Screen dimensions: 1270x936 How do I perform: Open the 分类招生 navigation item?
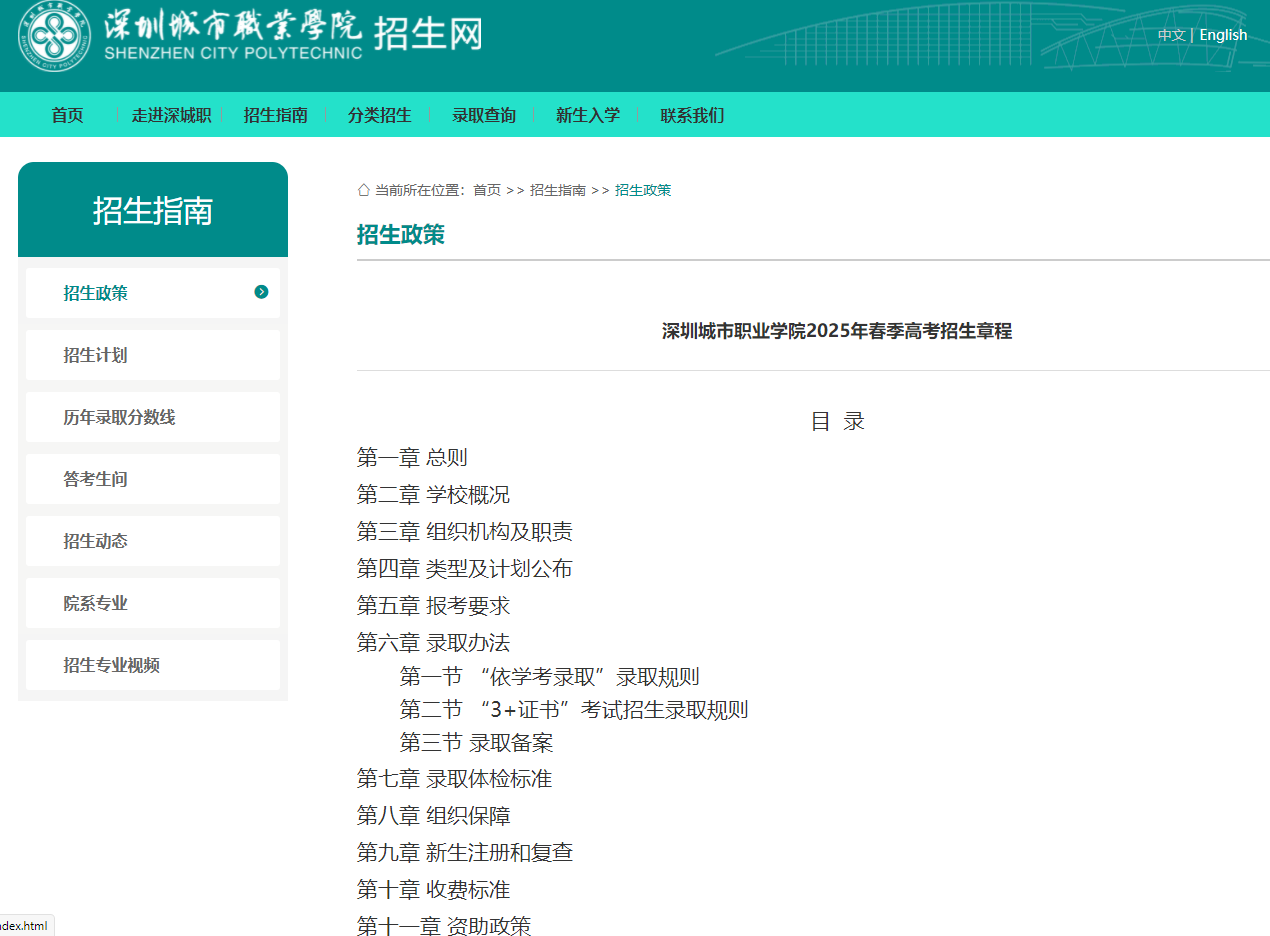pos(381,115)
